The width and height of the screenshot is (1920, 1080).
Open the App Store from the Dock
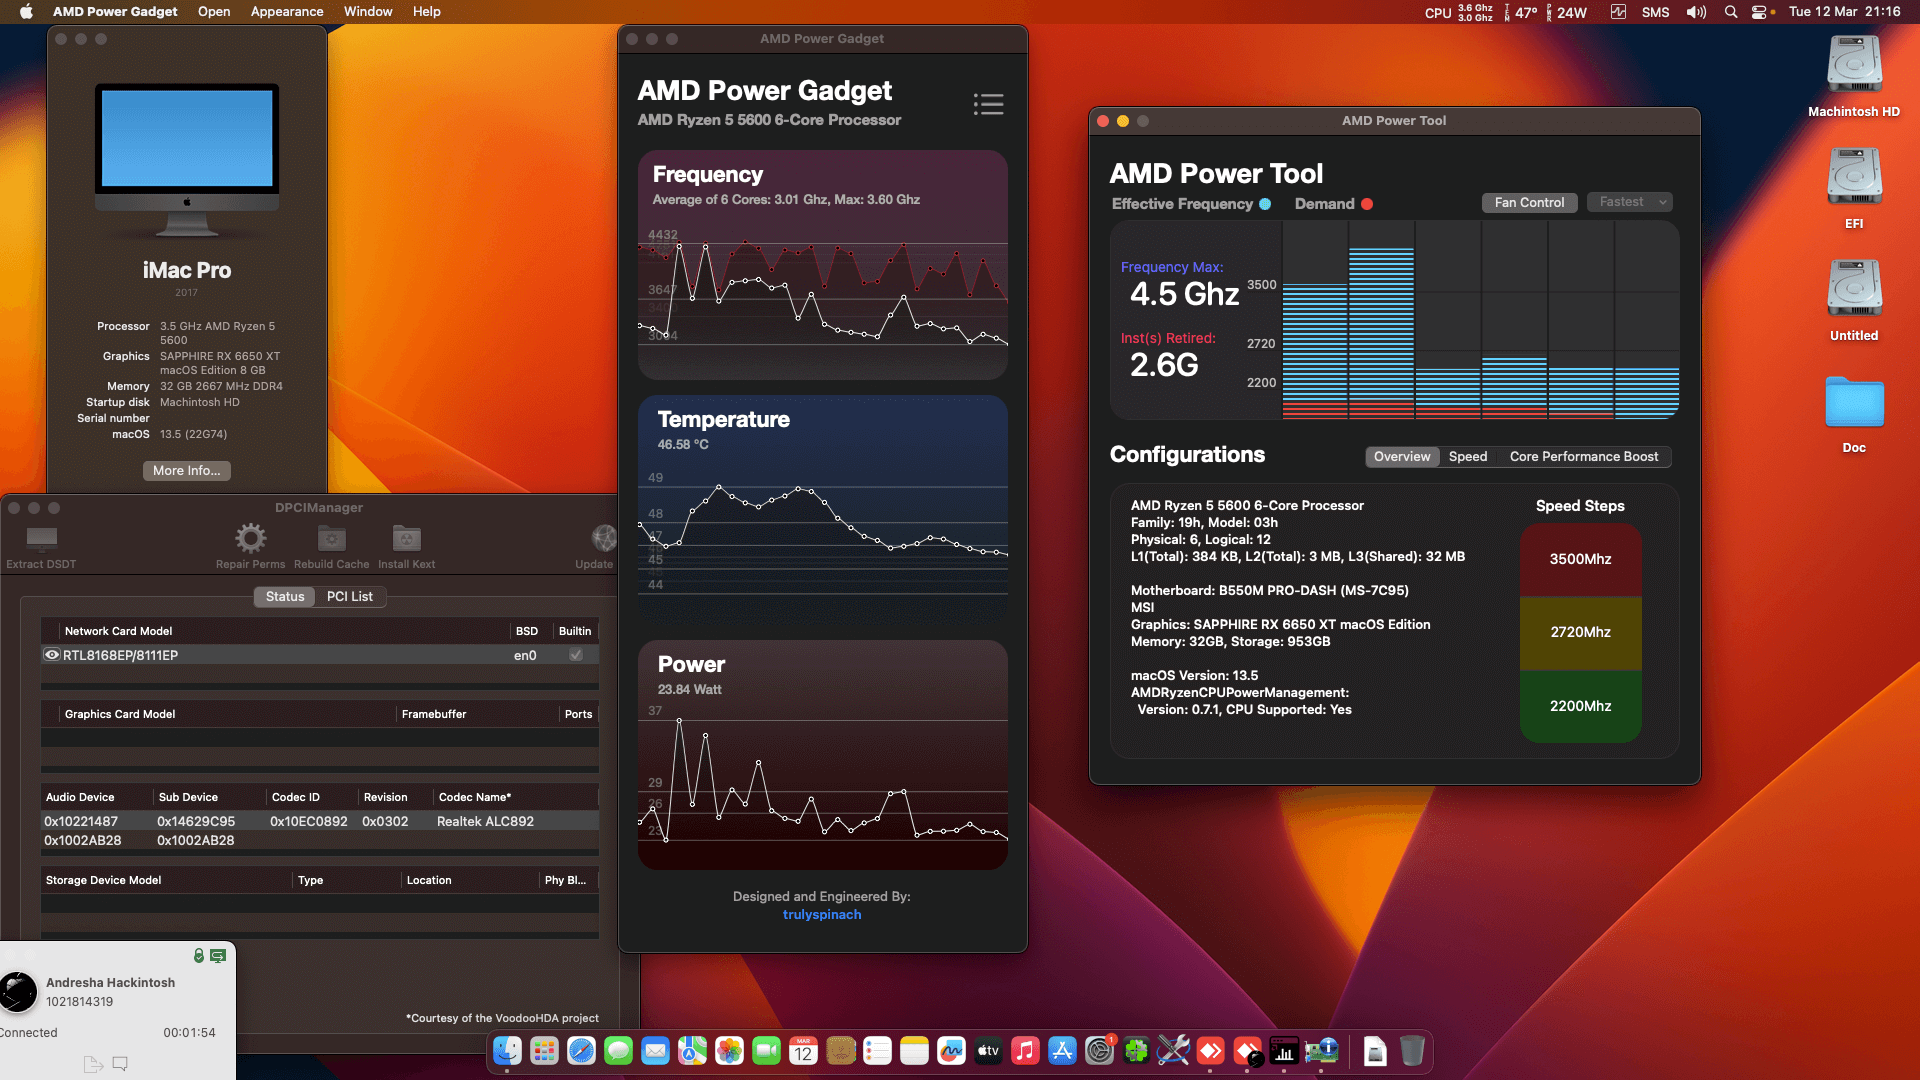tap(1062, 1051)
